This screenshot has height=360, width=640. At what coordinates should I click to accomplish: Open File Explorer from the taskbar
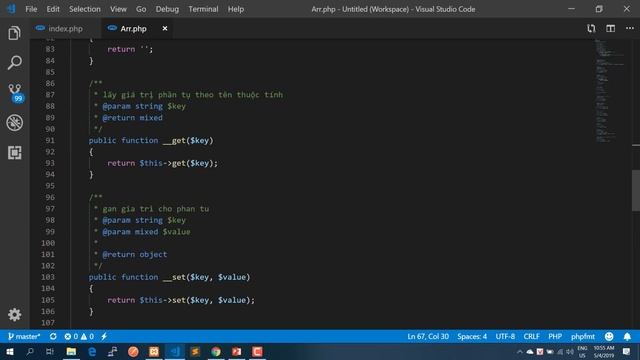pos(71,351)
